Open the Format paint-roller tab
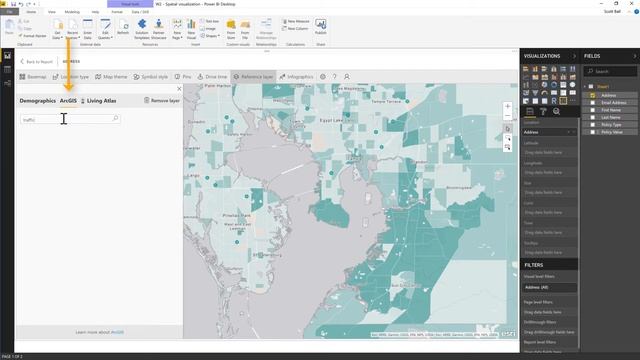 click(x=543, y=111)
